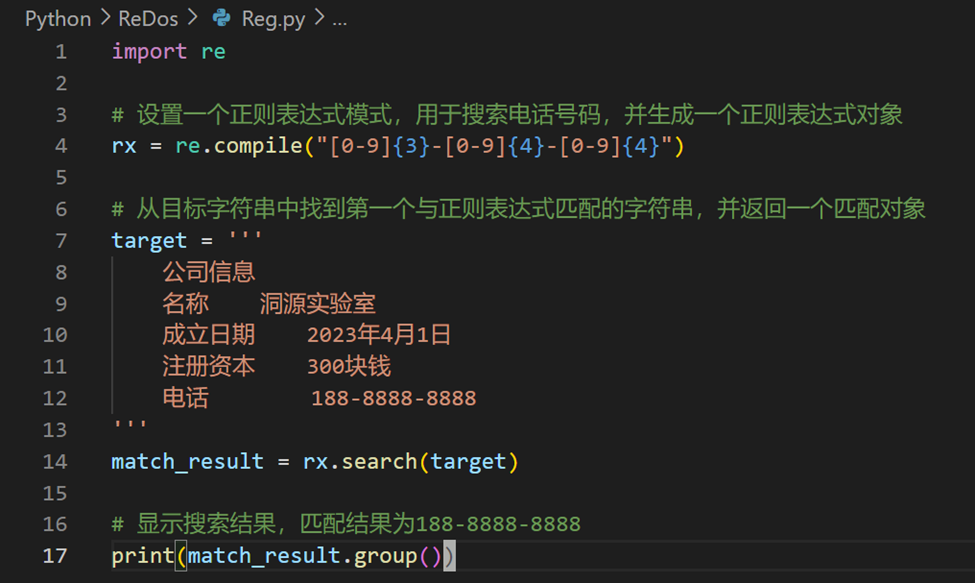
Task: Click the "target" variable on line 7
Action: click(x=149, y=240)
